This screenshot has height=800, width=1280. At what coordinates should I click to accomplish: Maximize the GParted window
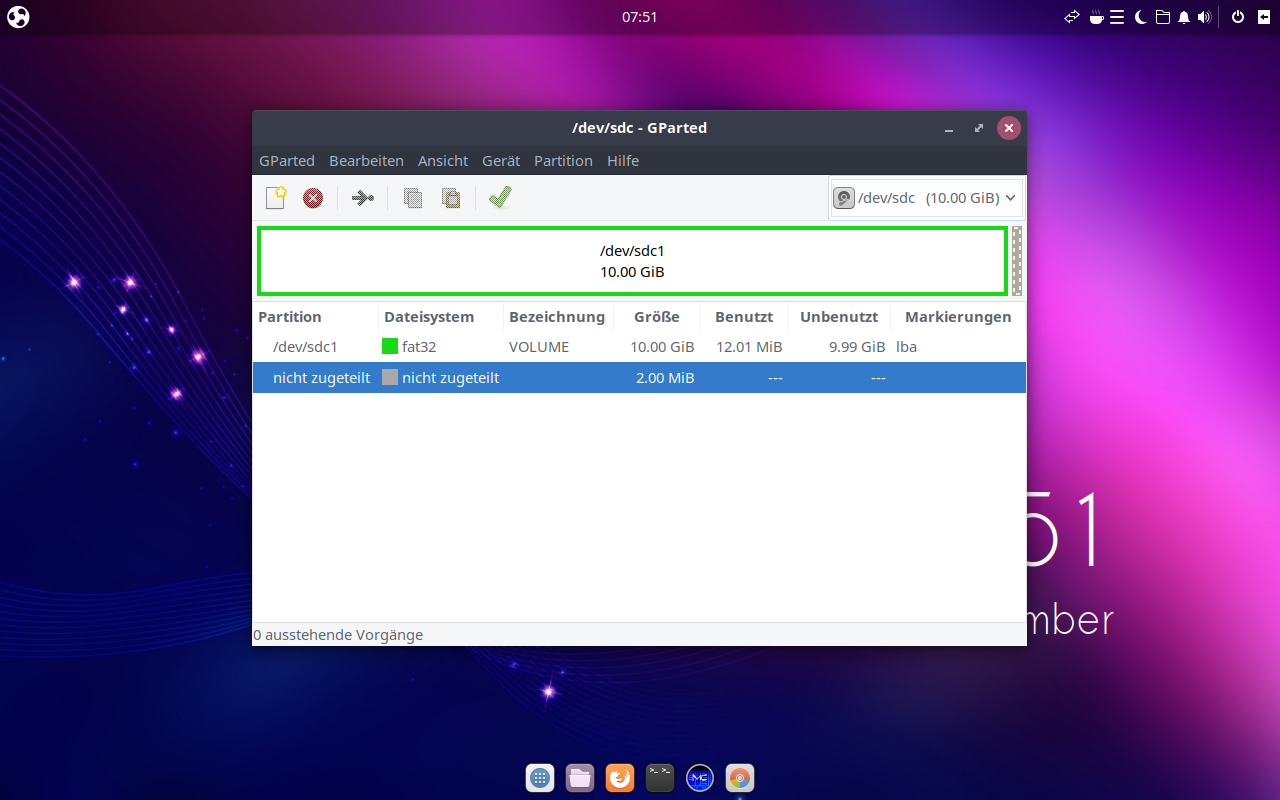click(978, 128)
